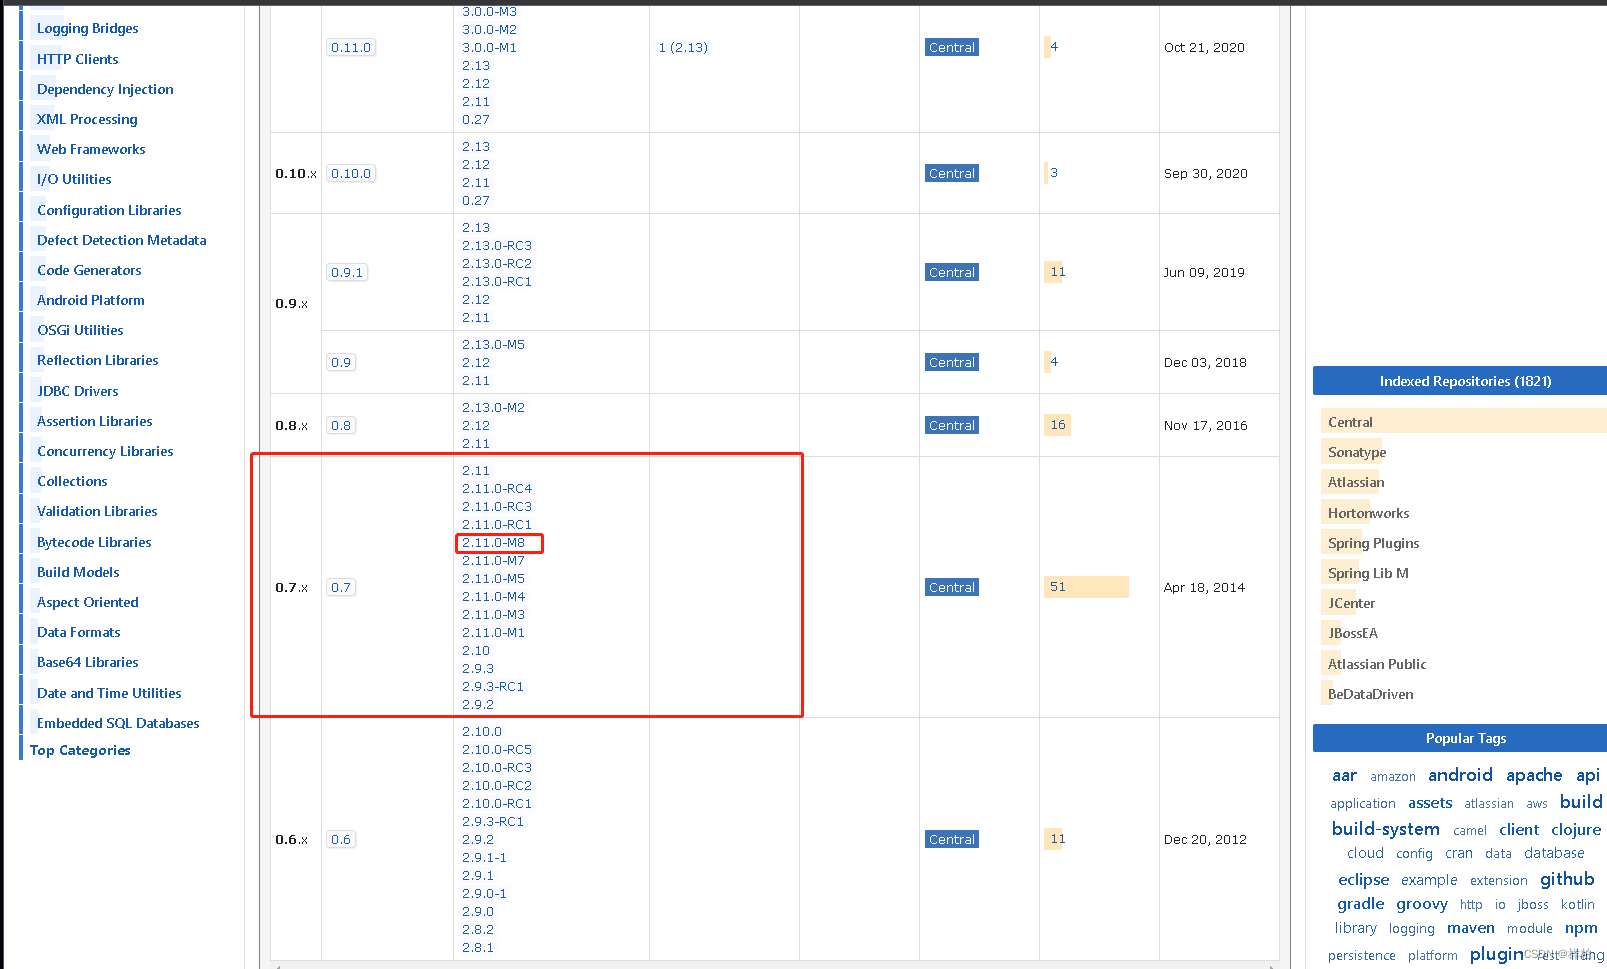This screenshot has height=969, width=1607.
Task: Select Scala version 2.11.0-M8 link
Action: (x=493, y=543)
